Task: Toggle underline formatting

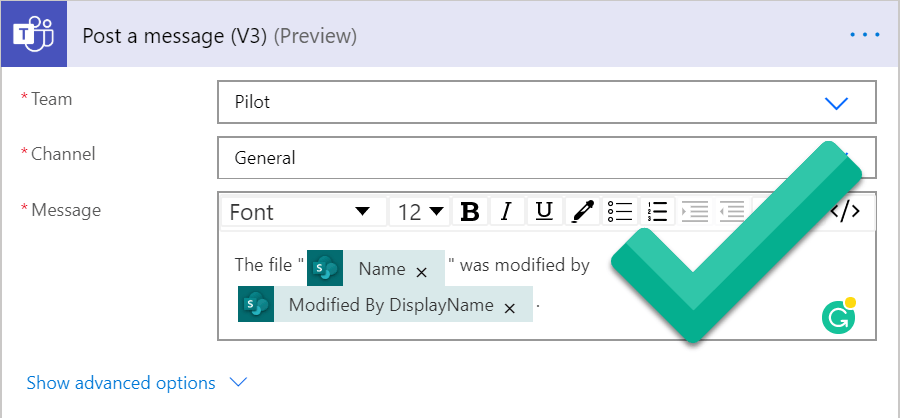Action: pos(544,212)
